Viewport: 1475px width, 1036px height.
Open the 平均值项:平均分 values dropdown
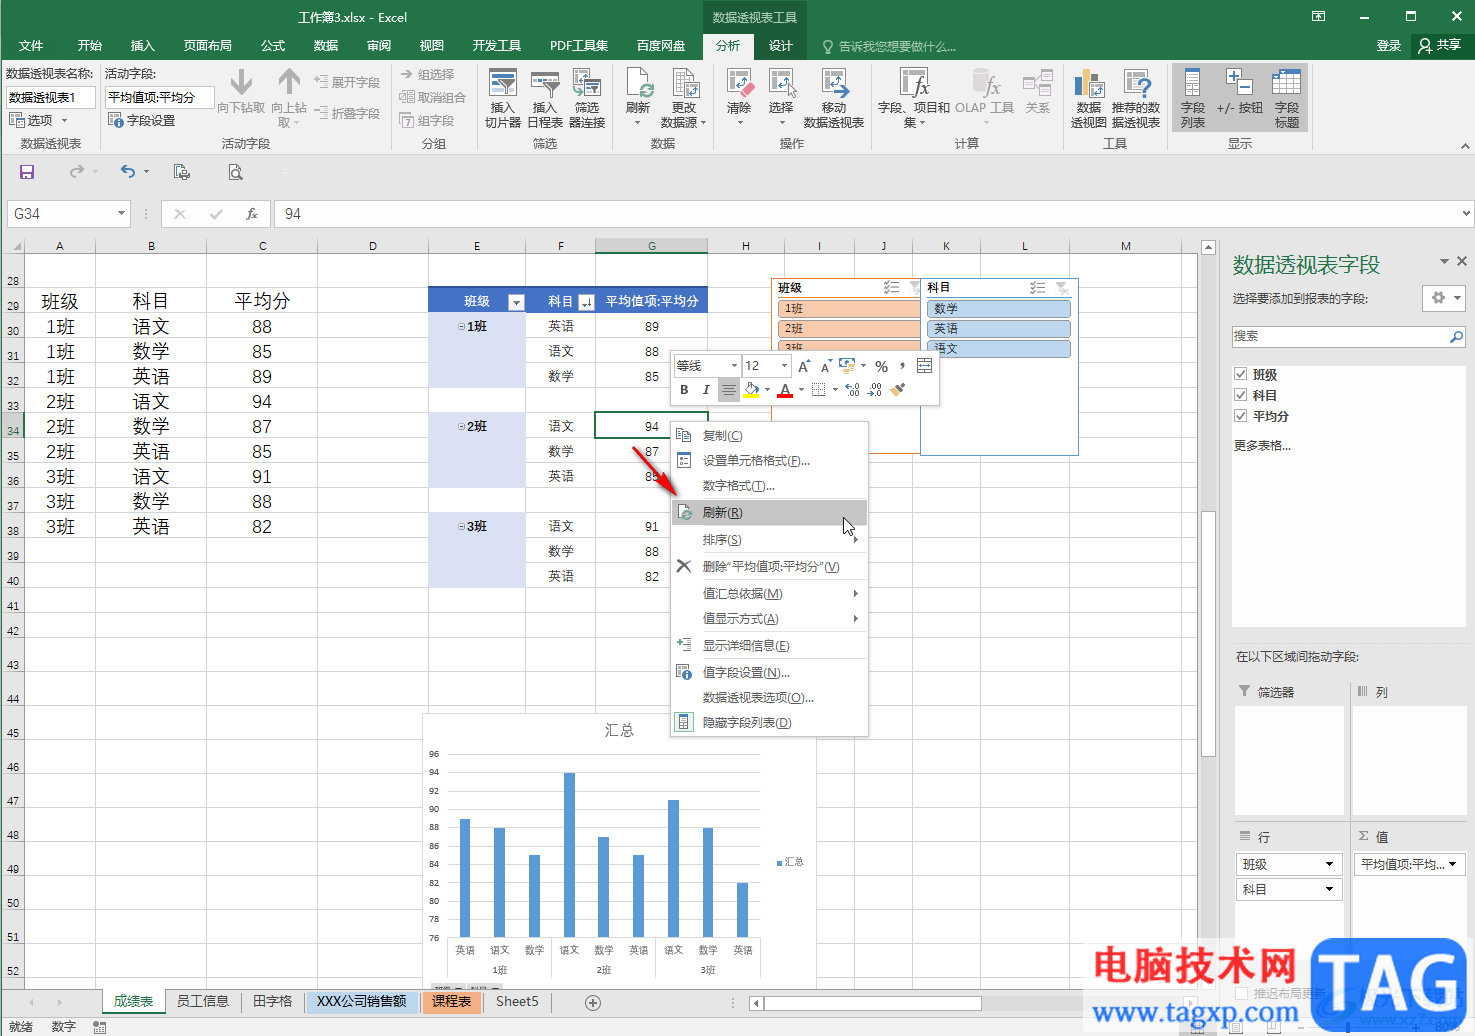click(1452, 864)
